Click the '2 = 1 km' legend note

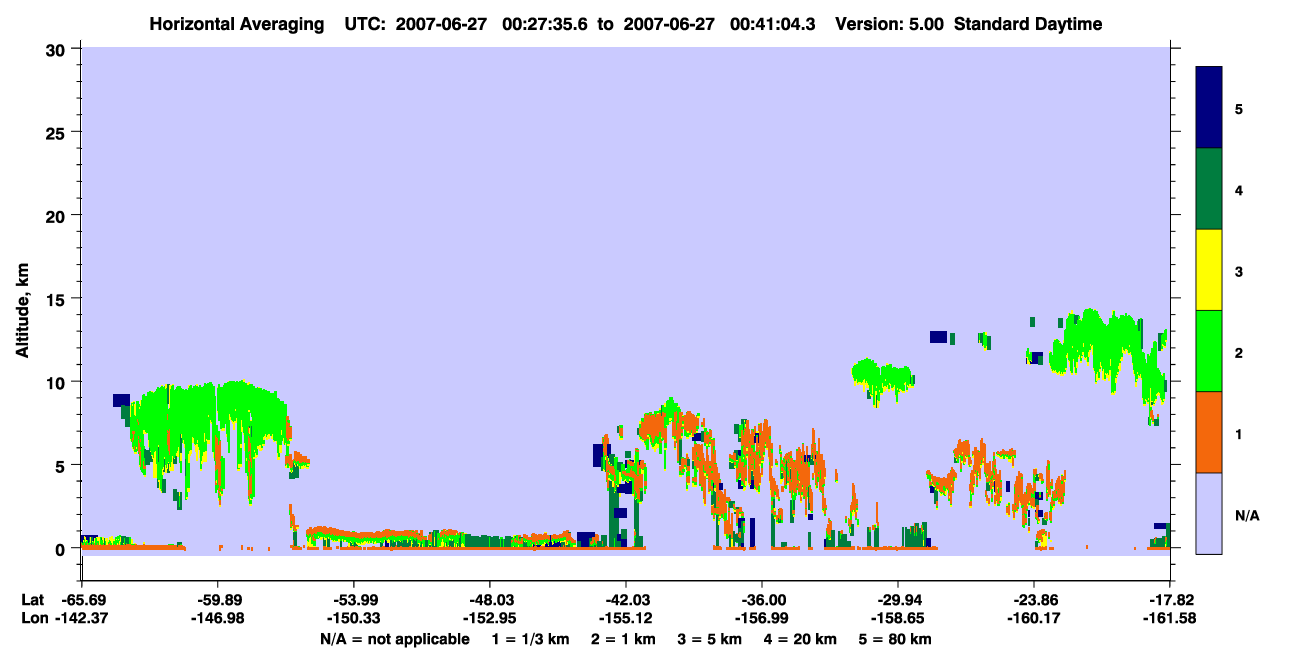coord(622,639)
